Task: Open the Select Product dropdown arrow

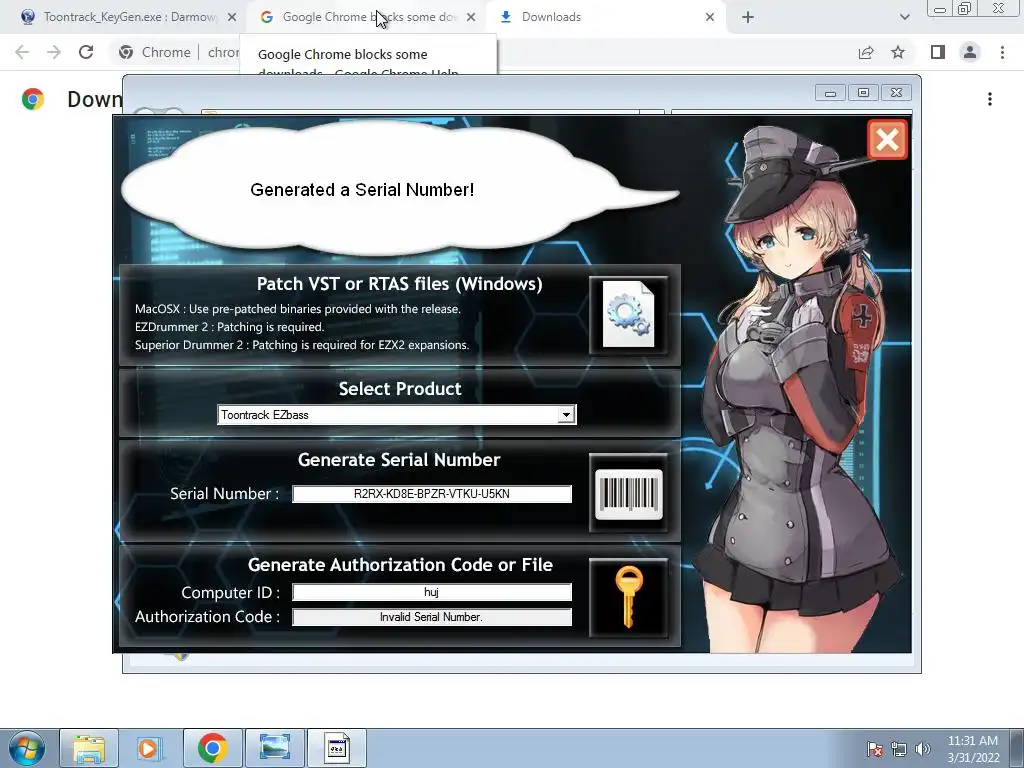Action: 566,415
